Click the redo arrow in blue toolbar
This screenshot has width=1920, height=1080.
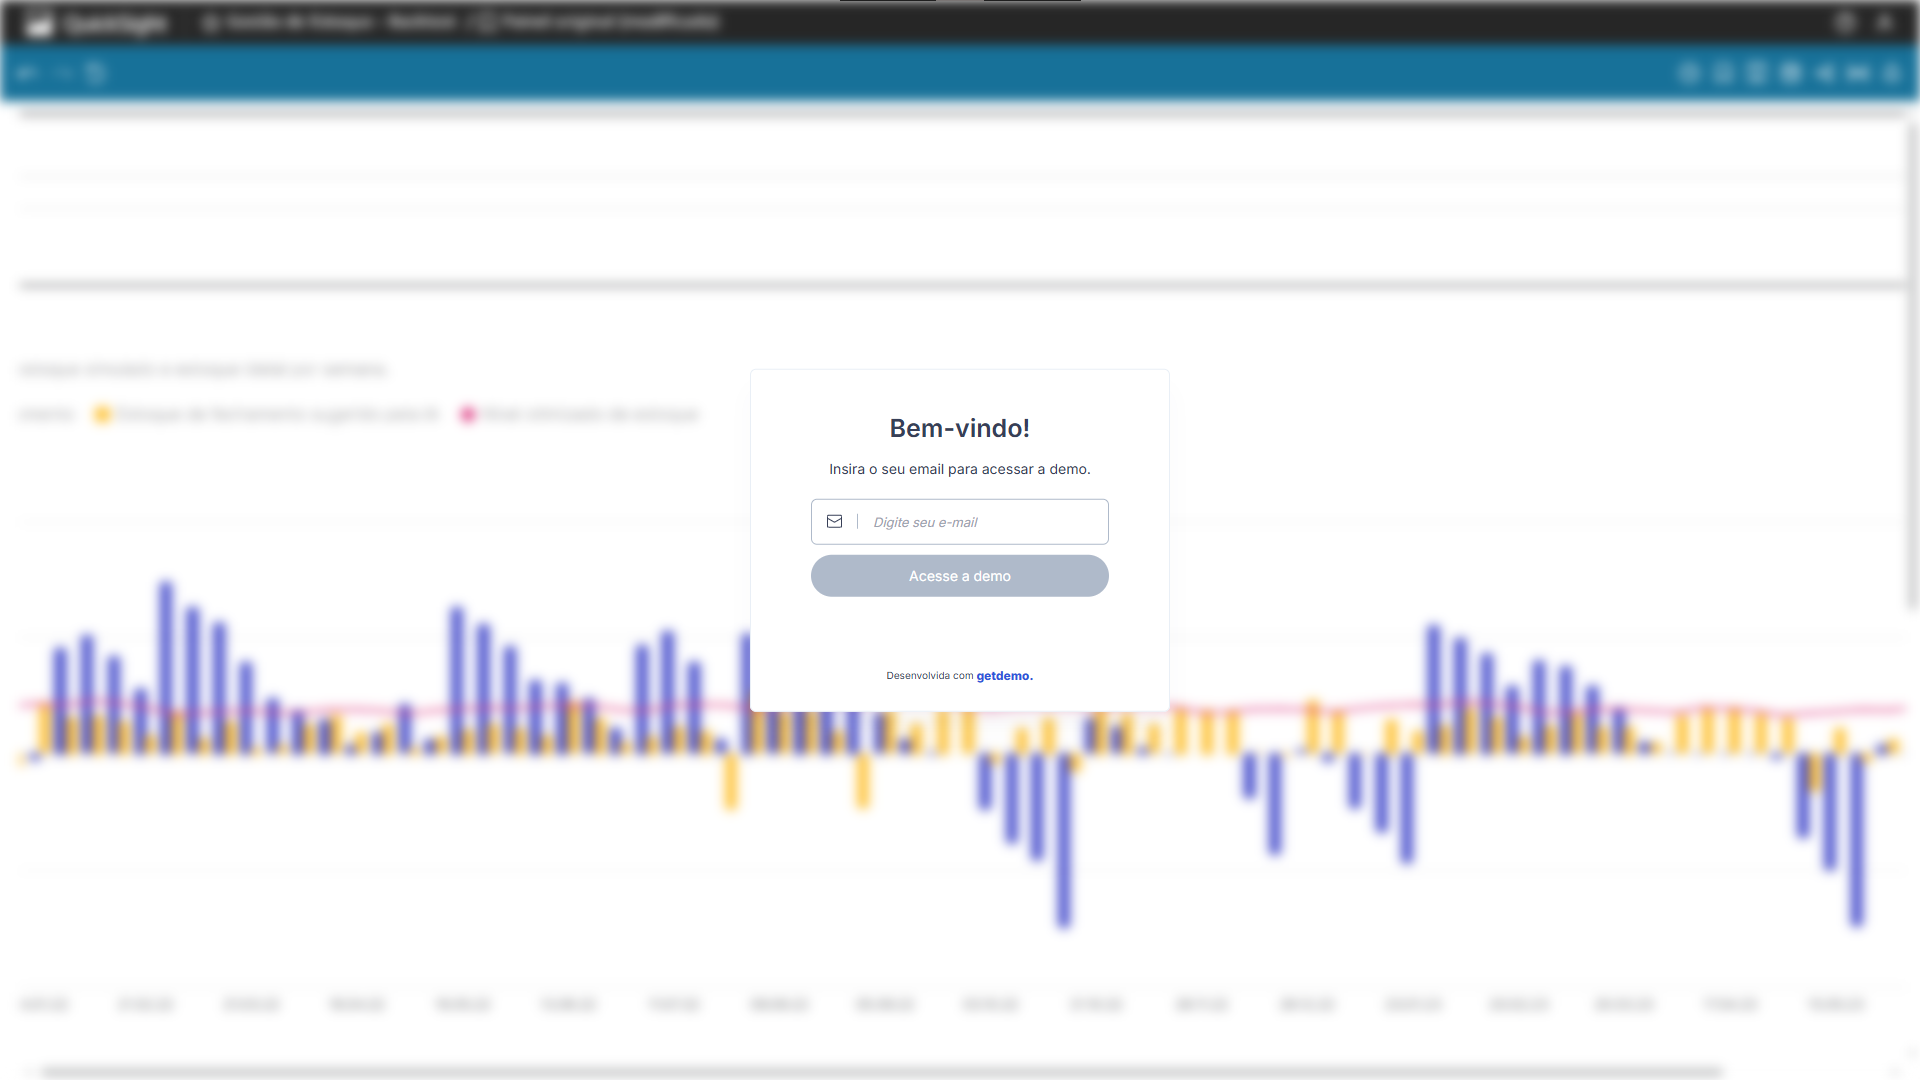point(63,73)
